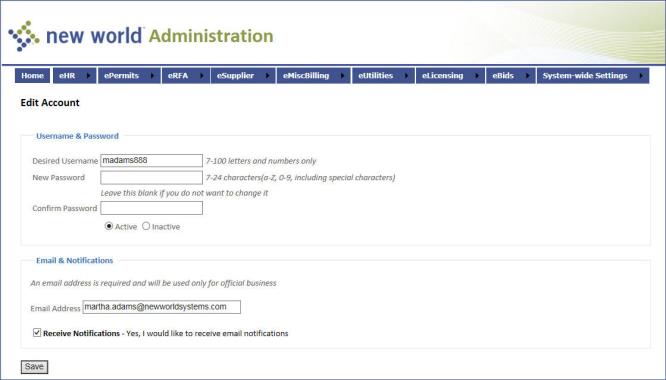Focus the New Password field
This screenshot has height=380, width=666.
[152, 177]
